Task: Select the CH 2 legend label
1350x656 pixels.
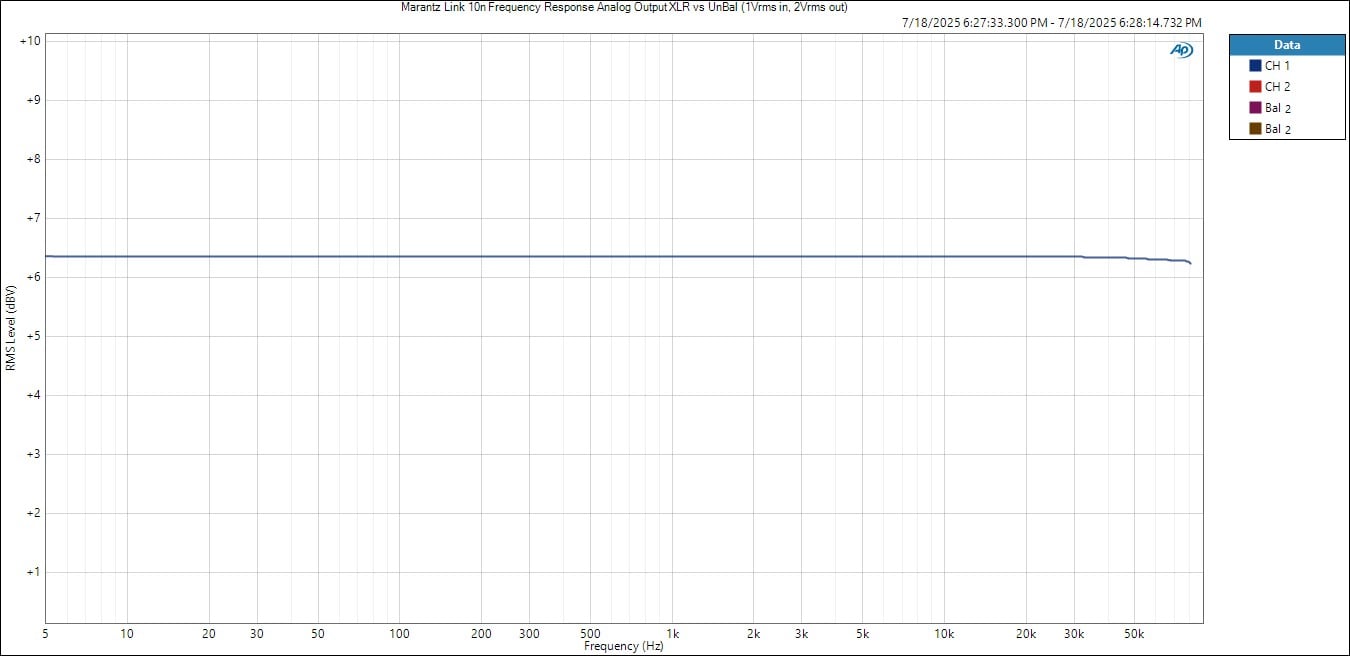Action: [x=1277, y=87]
